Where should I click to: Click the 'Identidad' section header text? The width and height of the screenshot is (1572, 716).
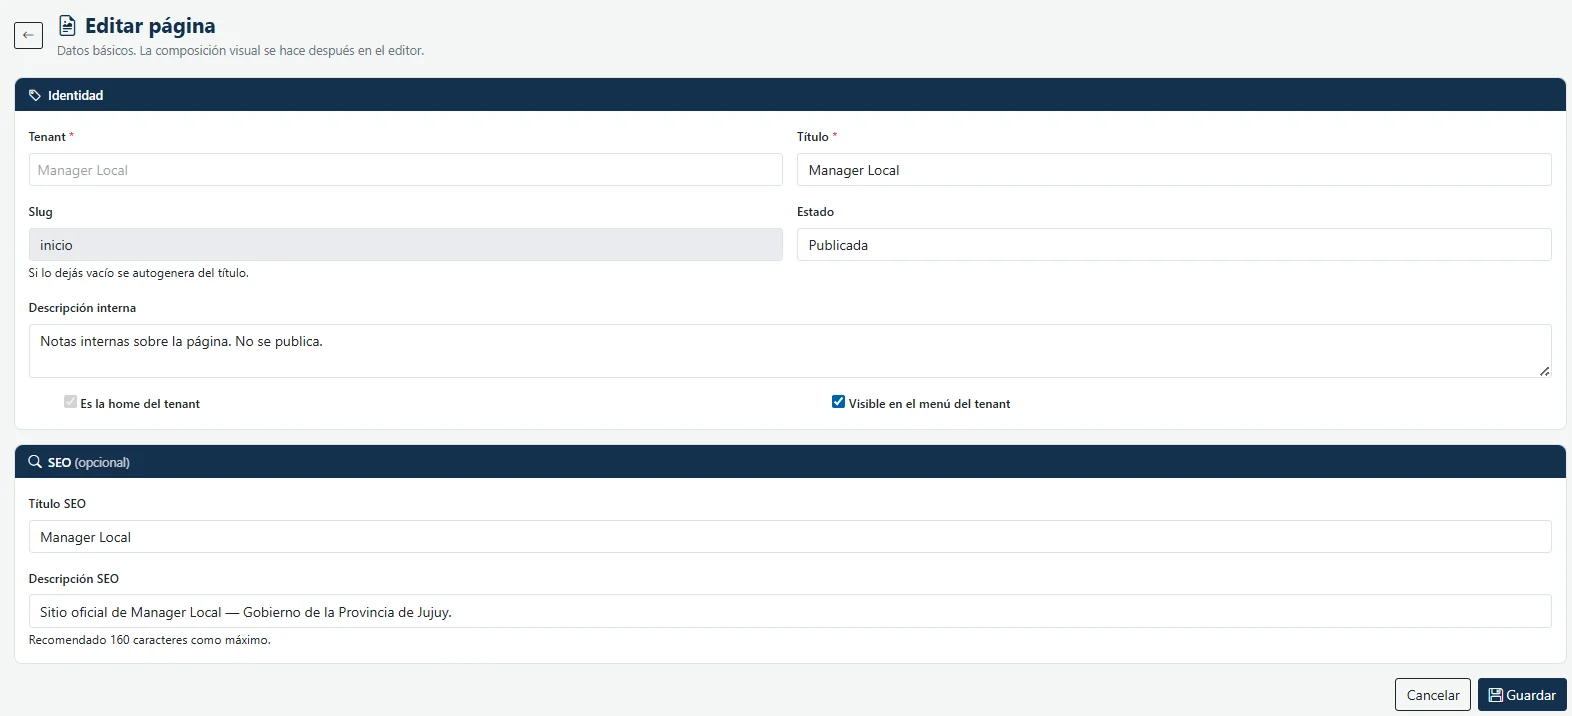pos(75,95)
